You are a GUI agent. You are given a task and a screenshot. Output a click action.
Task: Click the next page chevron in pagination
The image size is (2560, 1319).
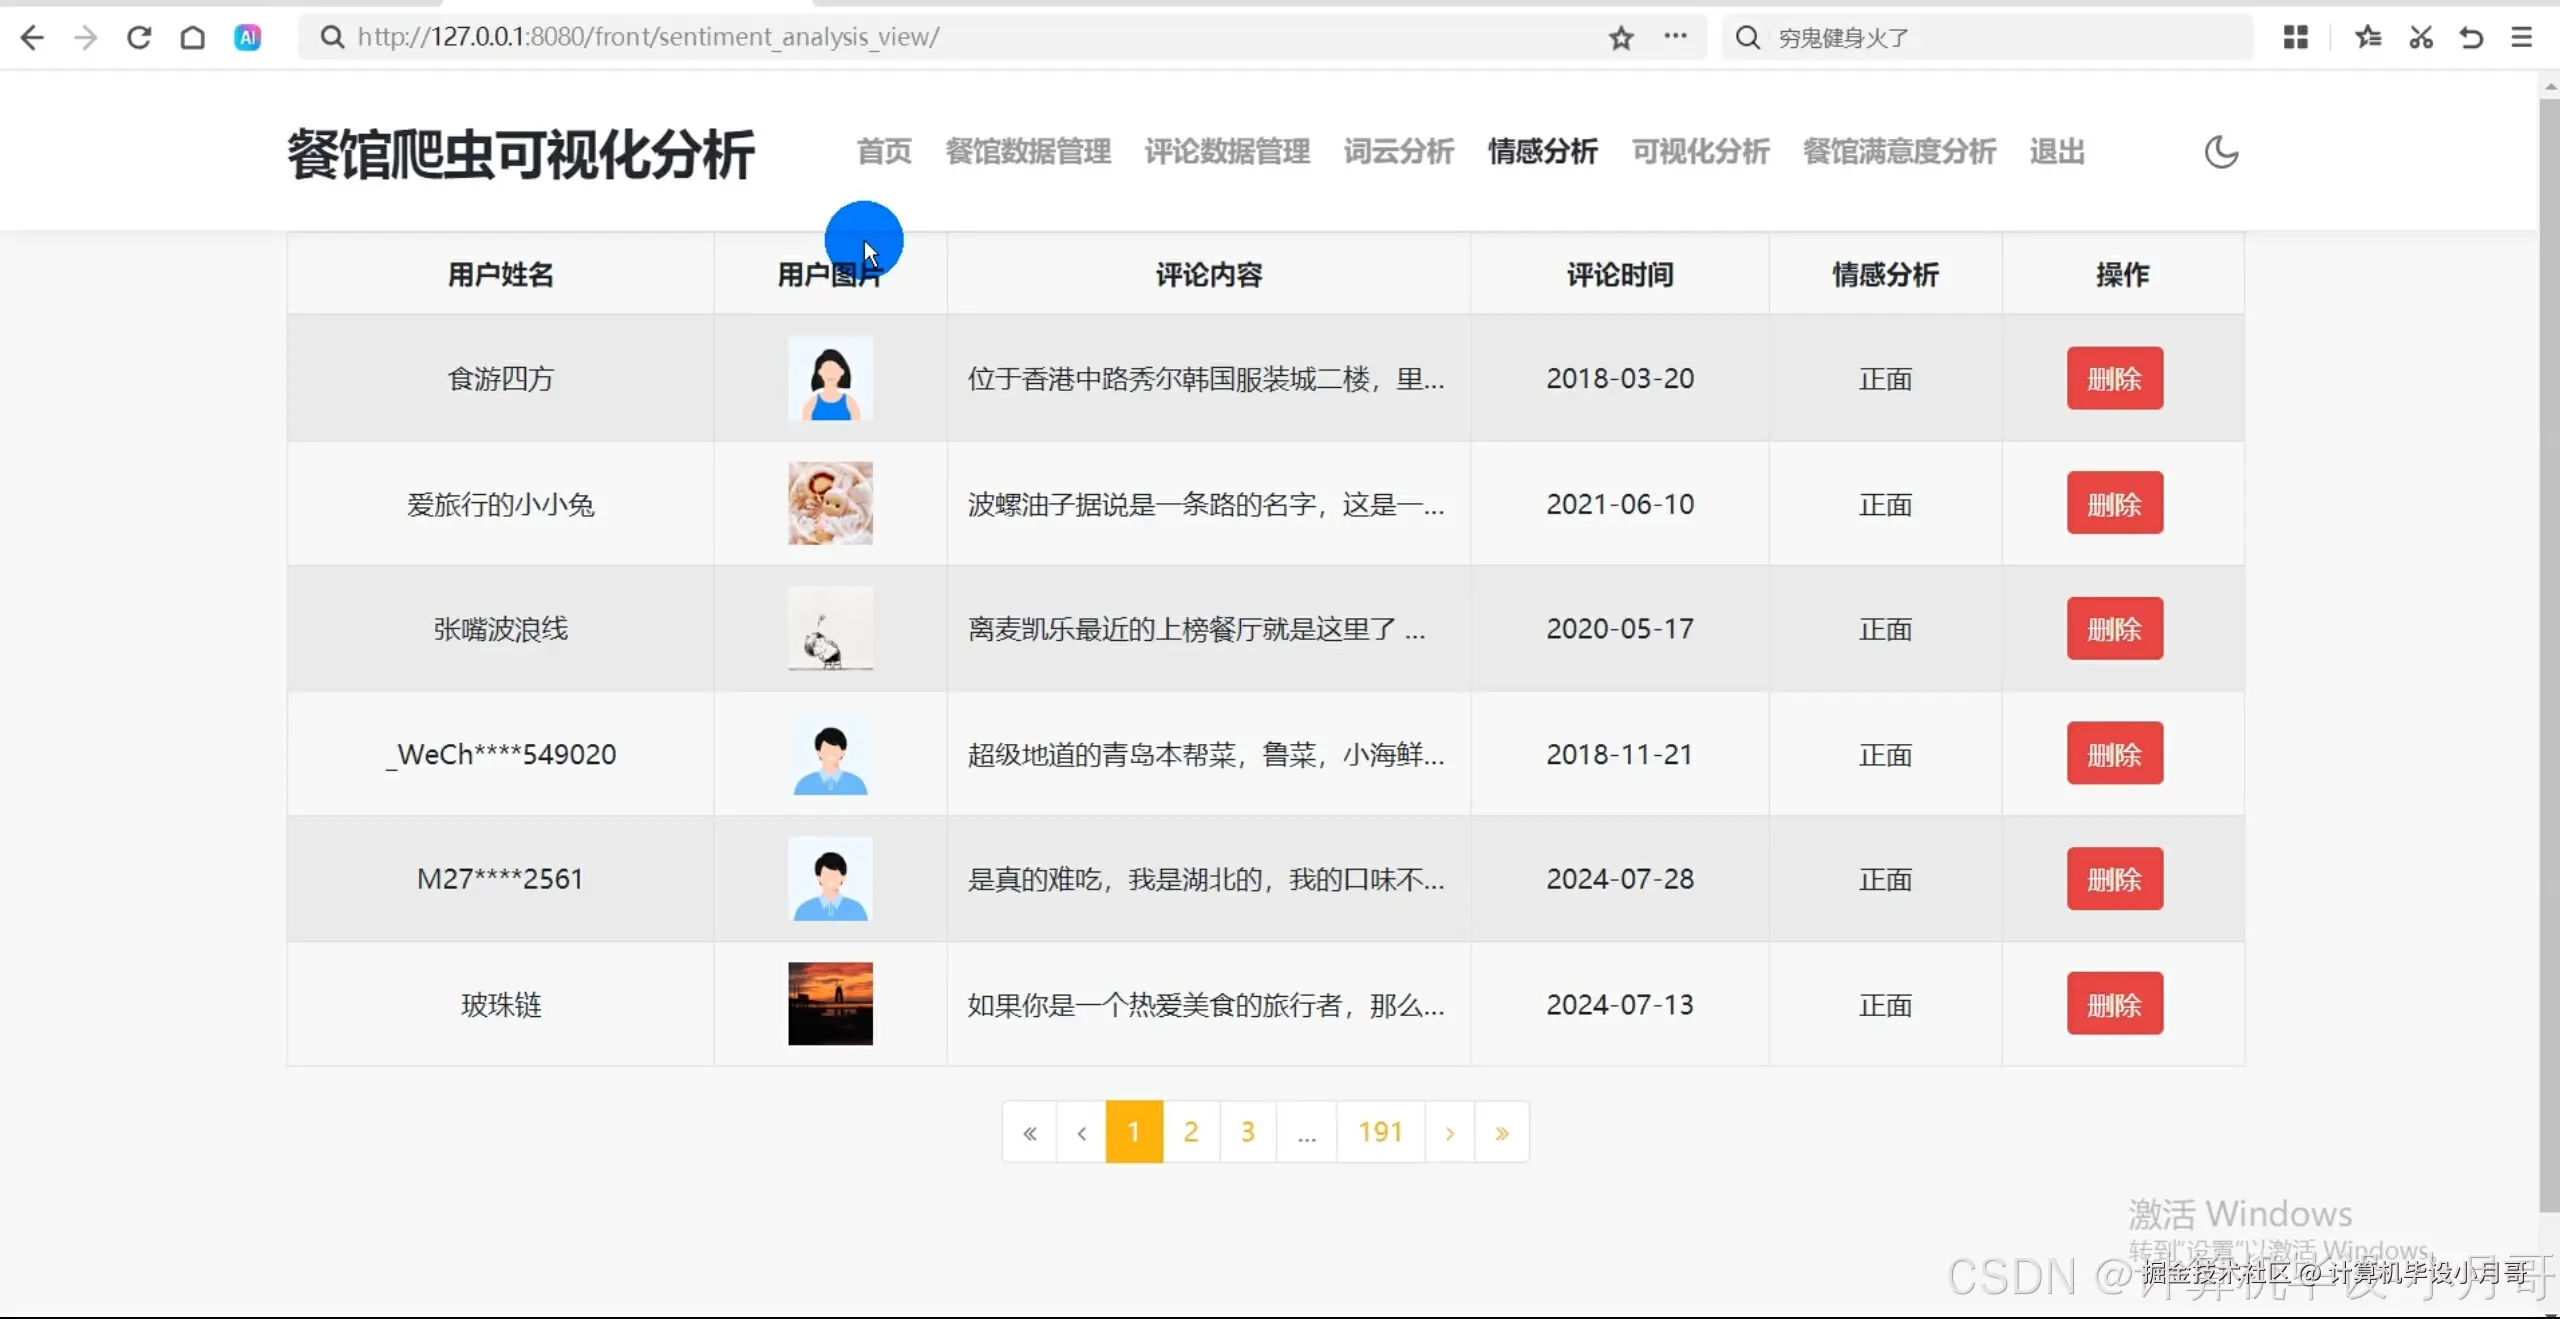[1449, 1131]
